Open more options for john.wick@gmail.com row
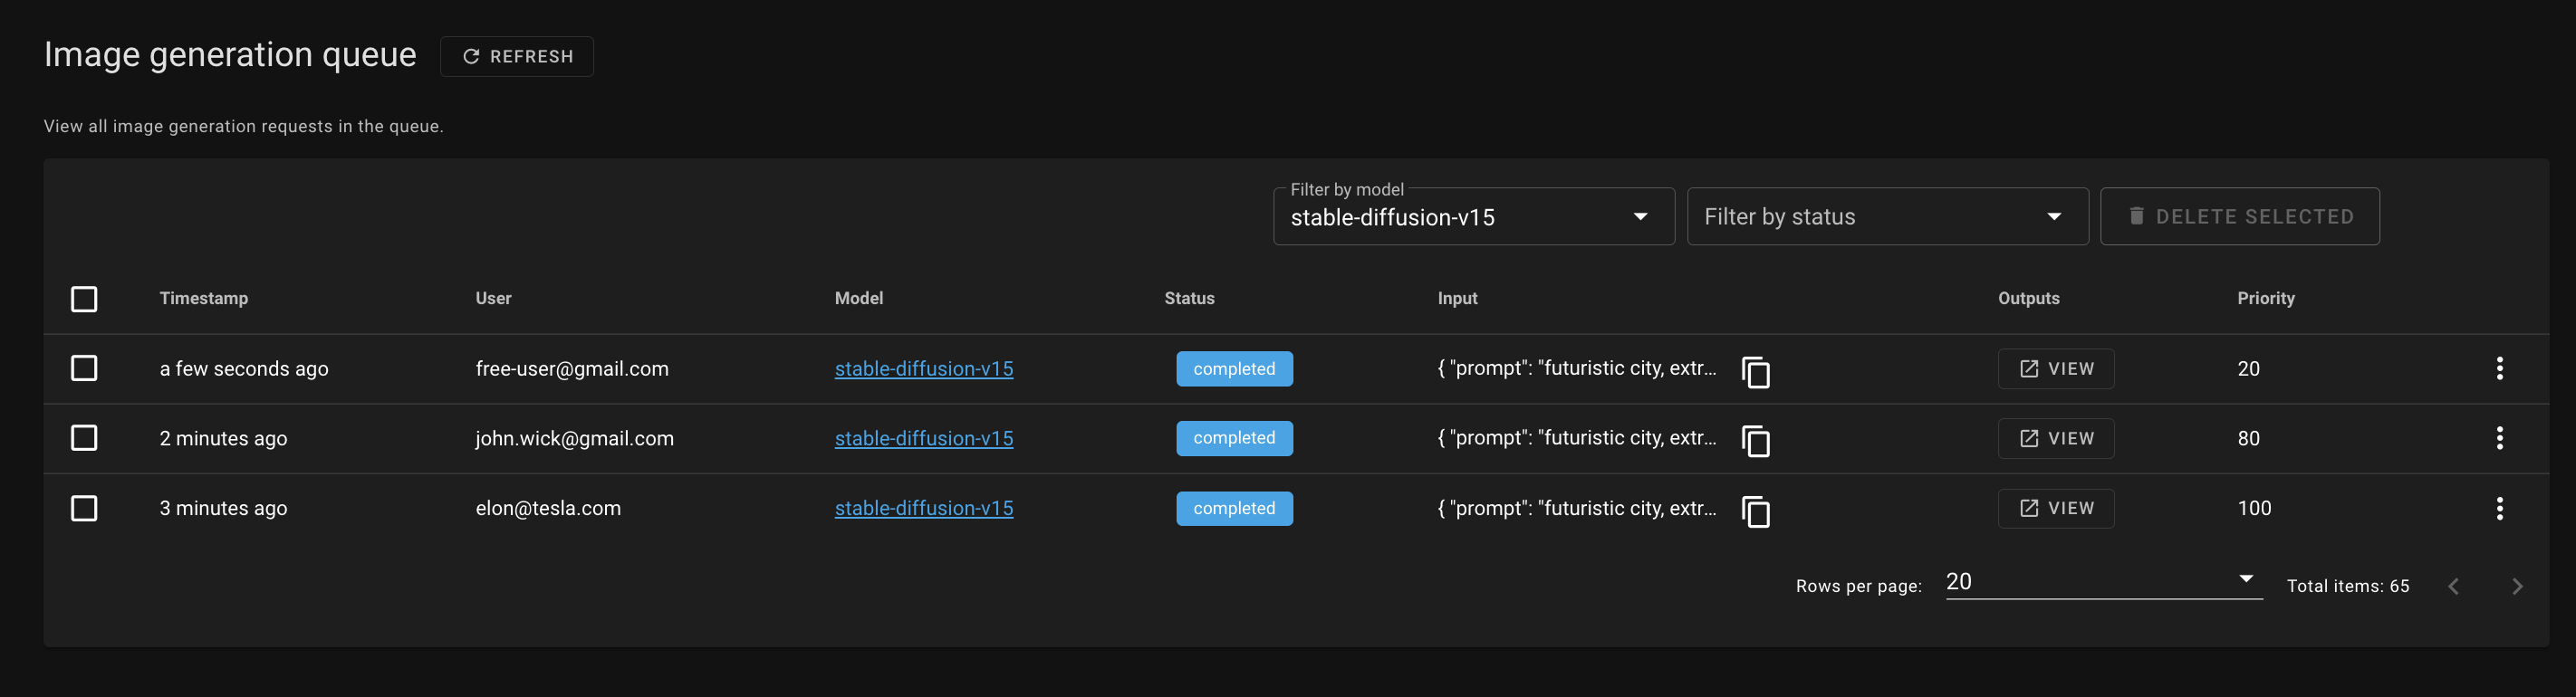Screen dimensions: 2576x697 [2499, 438]
